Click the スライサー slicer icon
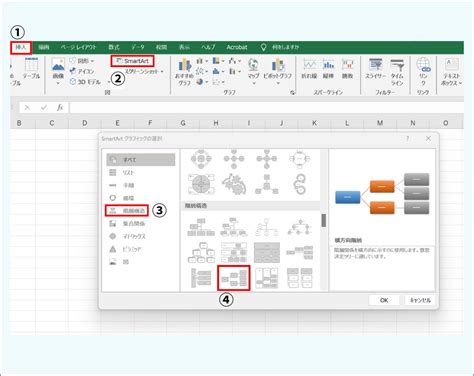Image resolution: width=474 pixels, height=376 pixels. 376,69
